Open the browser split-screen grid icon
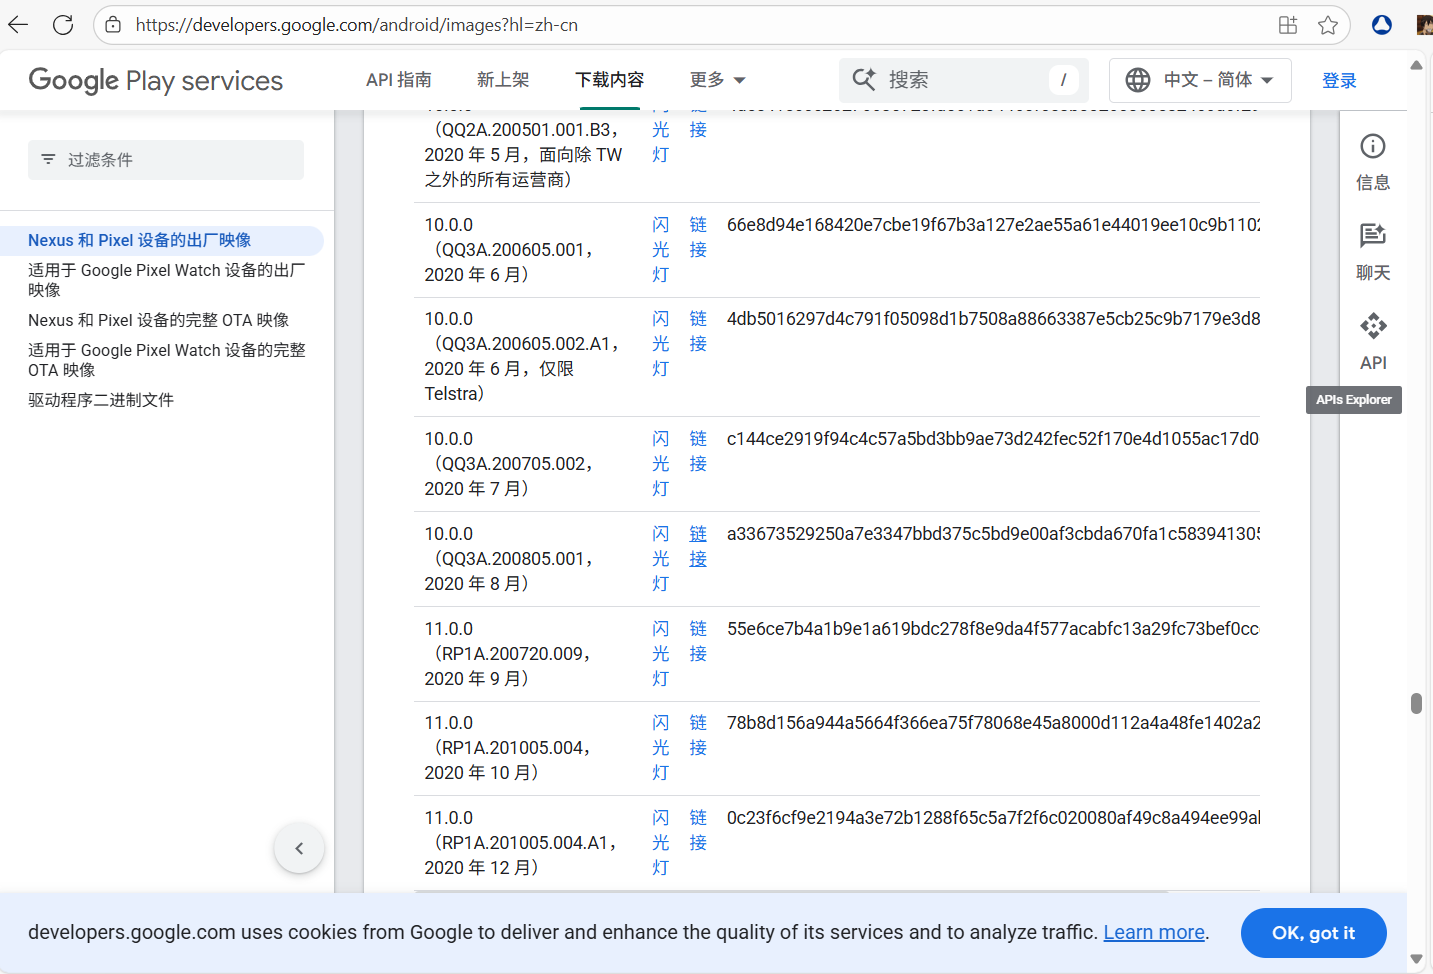Viewport: 1433px width, 974px height. [x=1288, y=25]
